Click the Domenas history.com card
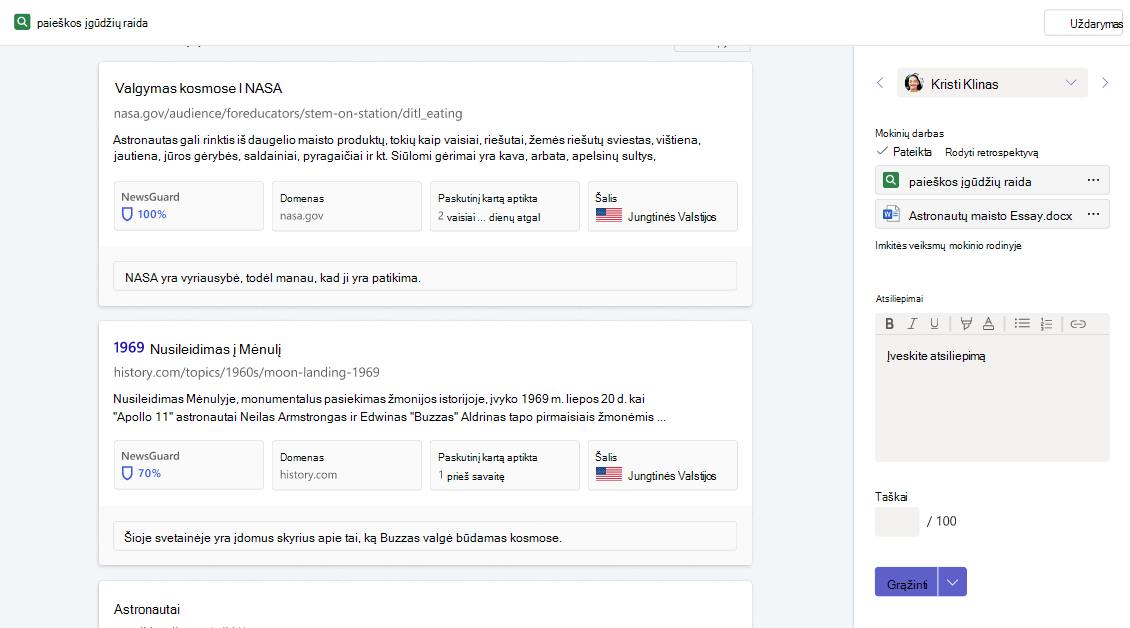The height and width of the screenshot is (628, 1130). pos(347,465)
